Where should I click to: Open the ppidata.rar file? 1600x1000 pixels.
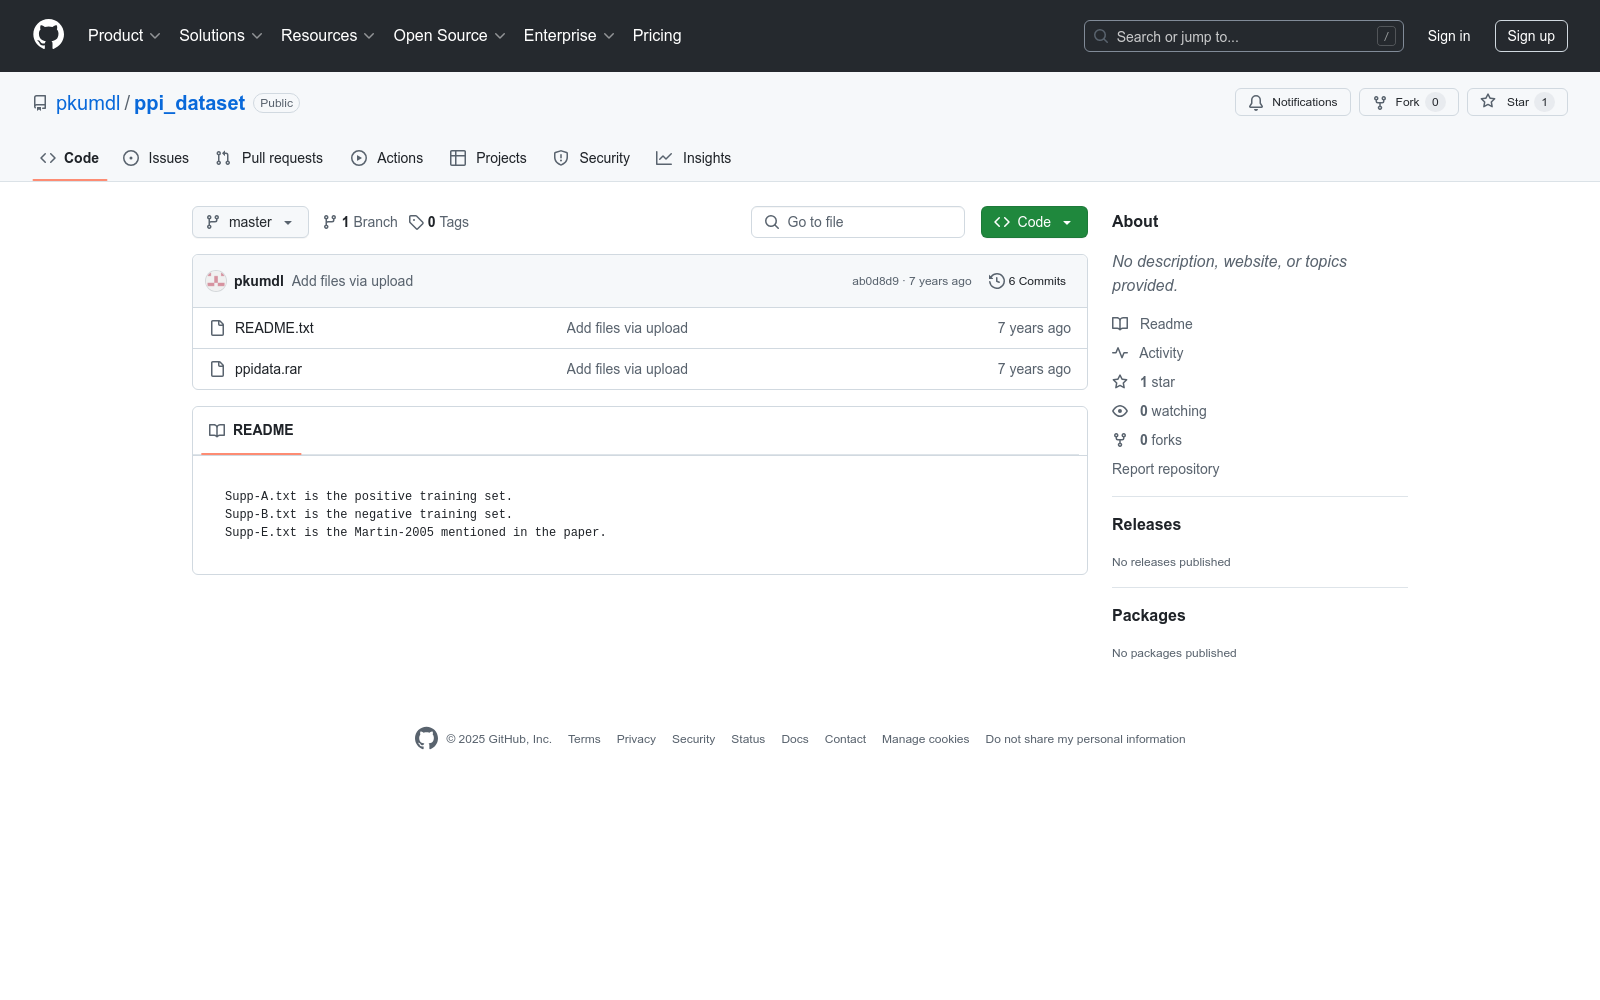click(268, 369)
